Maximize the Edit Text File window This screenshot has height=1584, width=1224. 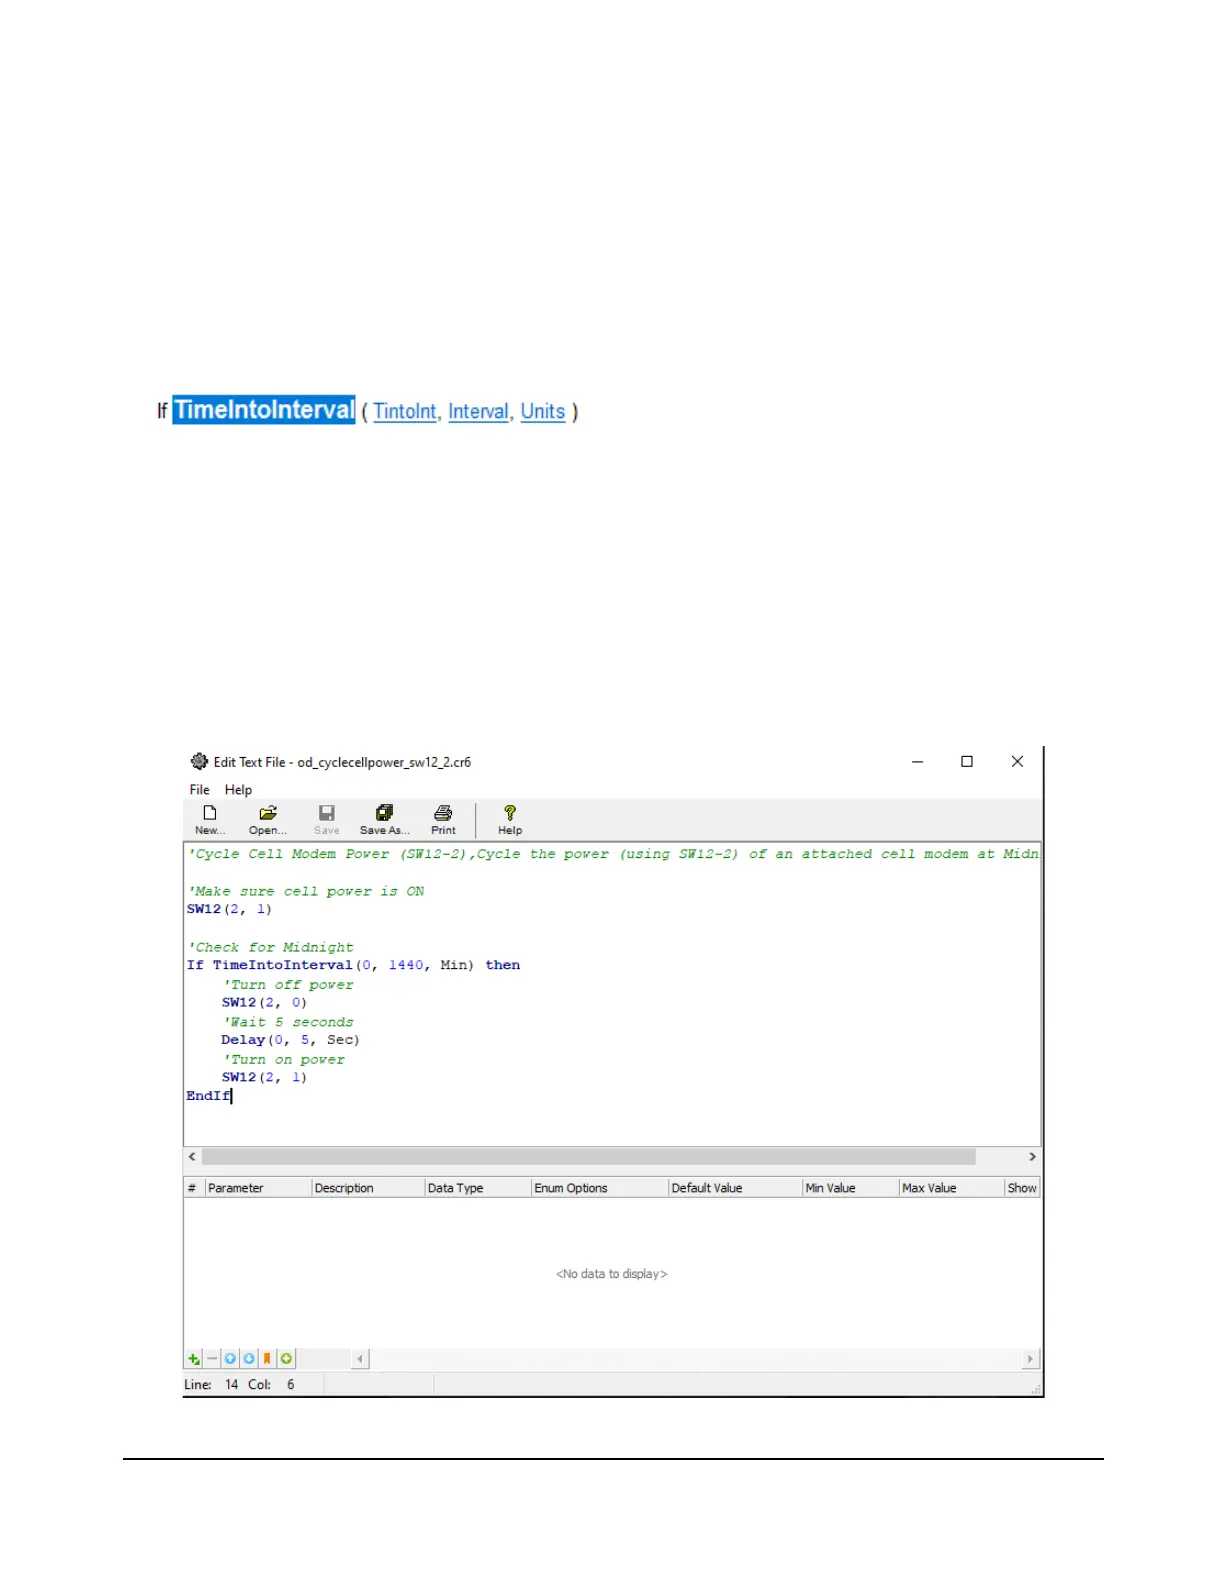(967, 762)
